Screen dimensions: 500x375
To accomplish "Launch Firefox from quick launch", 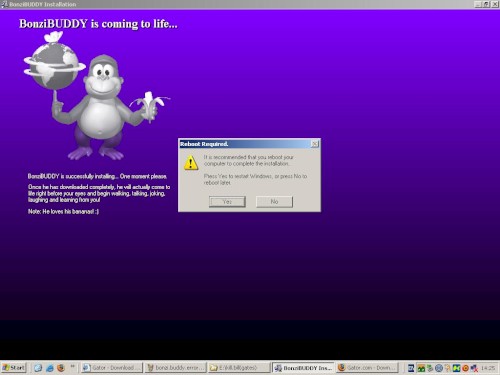I will click(61, 368).
